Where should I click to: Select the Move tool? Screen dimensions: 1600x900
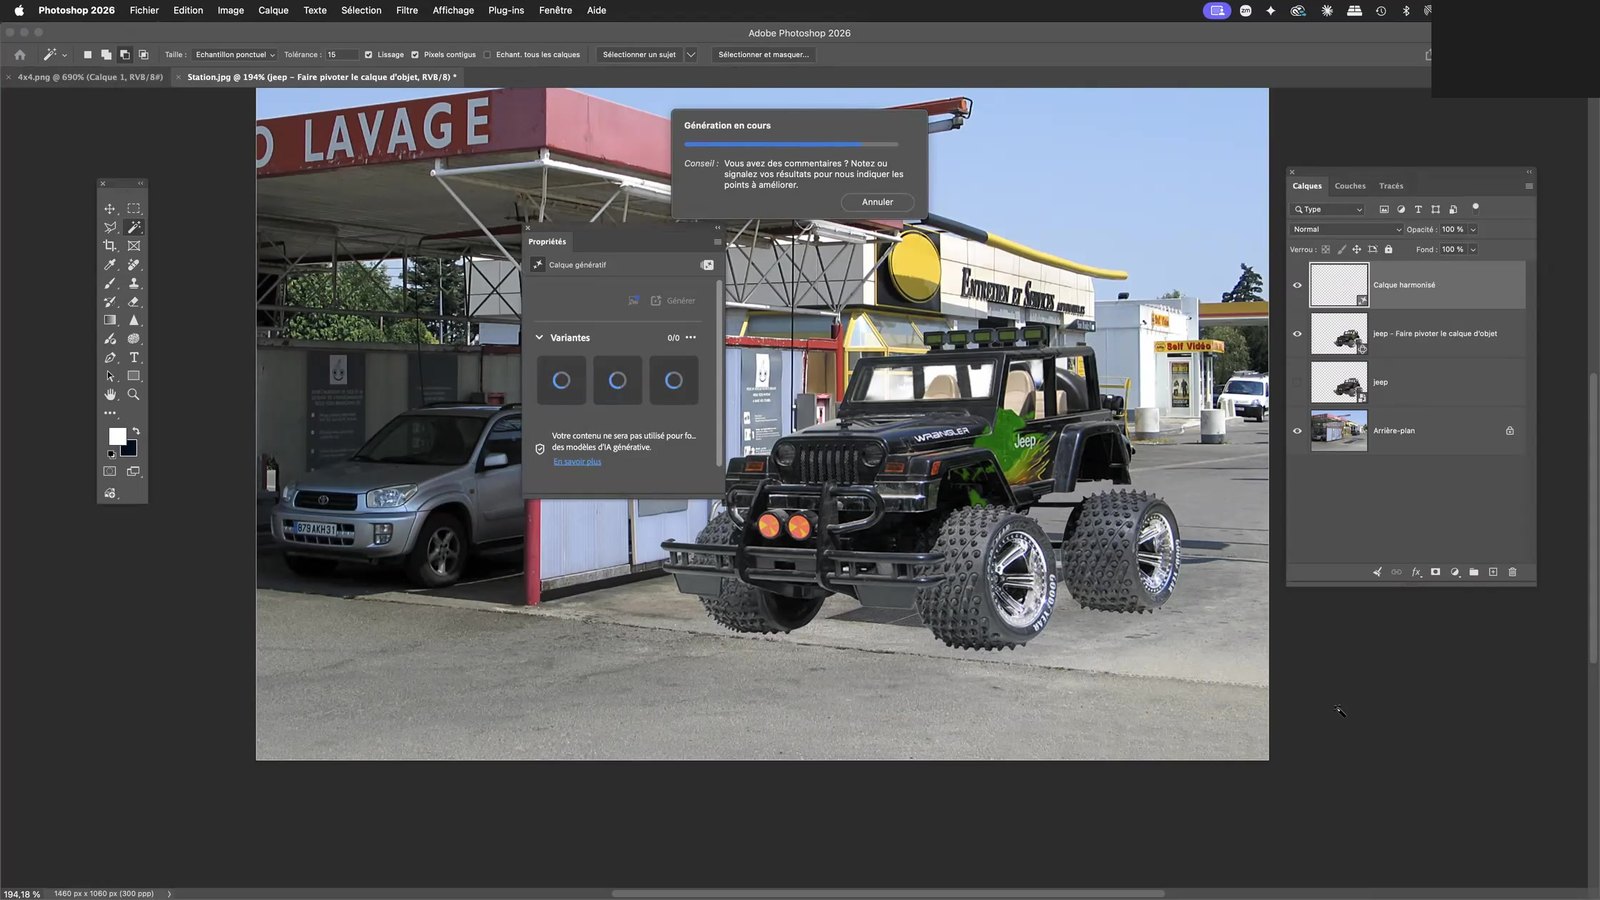pos(110,209)
